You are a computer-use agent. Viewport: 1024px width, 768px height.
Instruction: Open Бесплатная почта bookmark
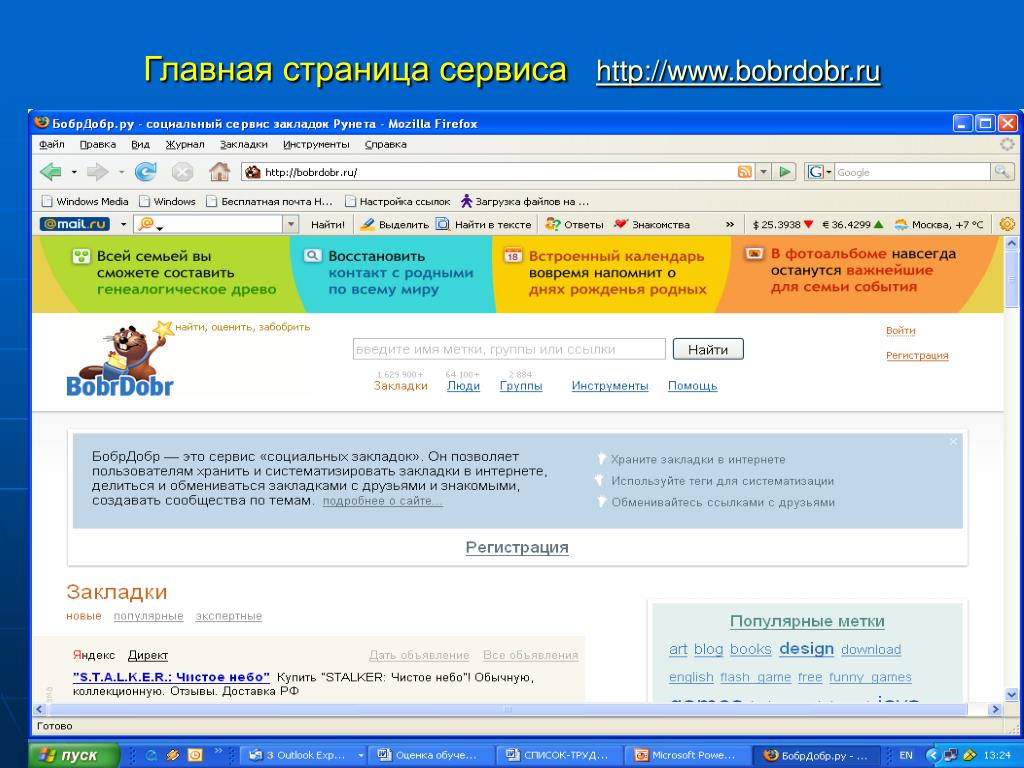point(269,201)
